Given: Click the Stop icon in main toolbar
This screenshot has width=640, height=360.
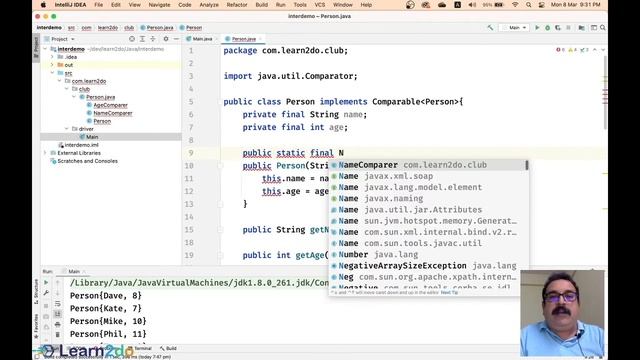Looking at the screenshot, I should point(568,28).
